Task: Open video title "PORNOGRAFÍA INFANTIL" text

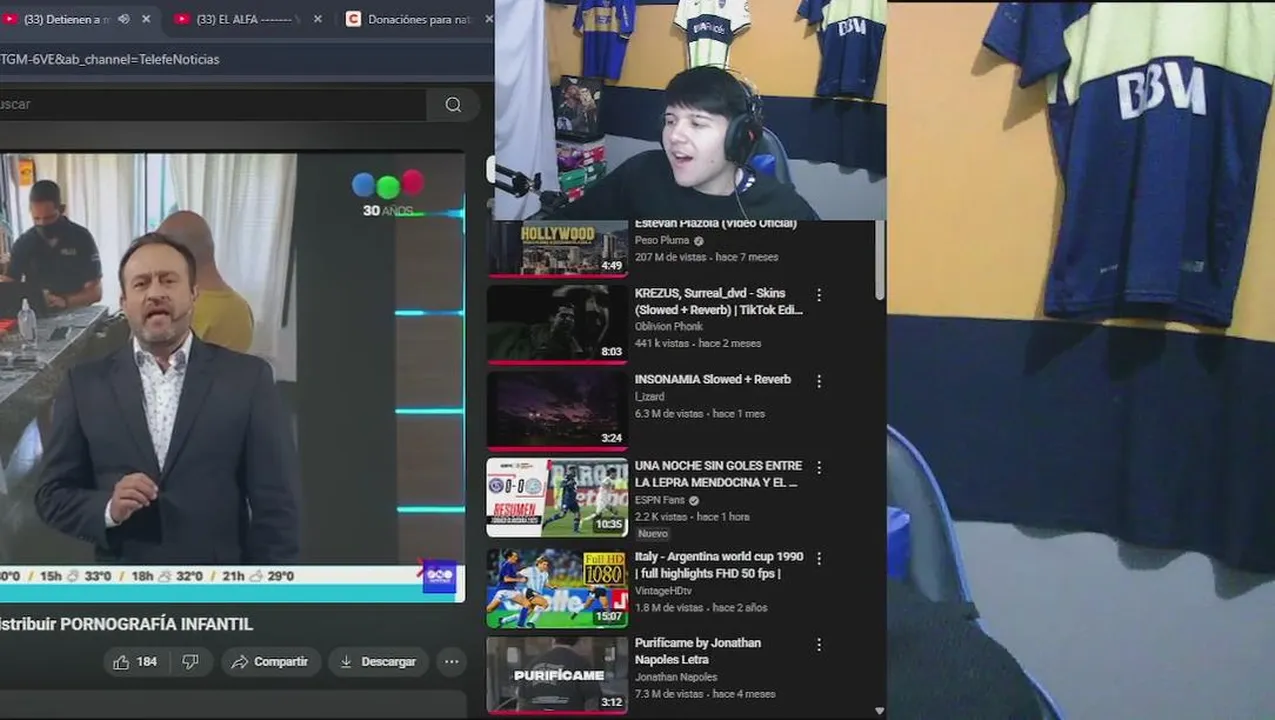Action: point(156,624)
